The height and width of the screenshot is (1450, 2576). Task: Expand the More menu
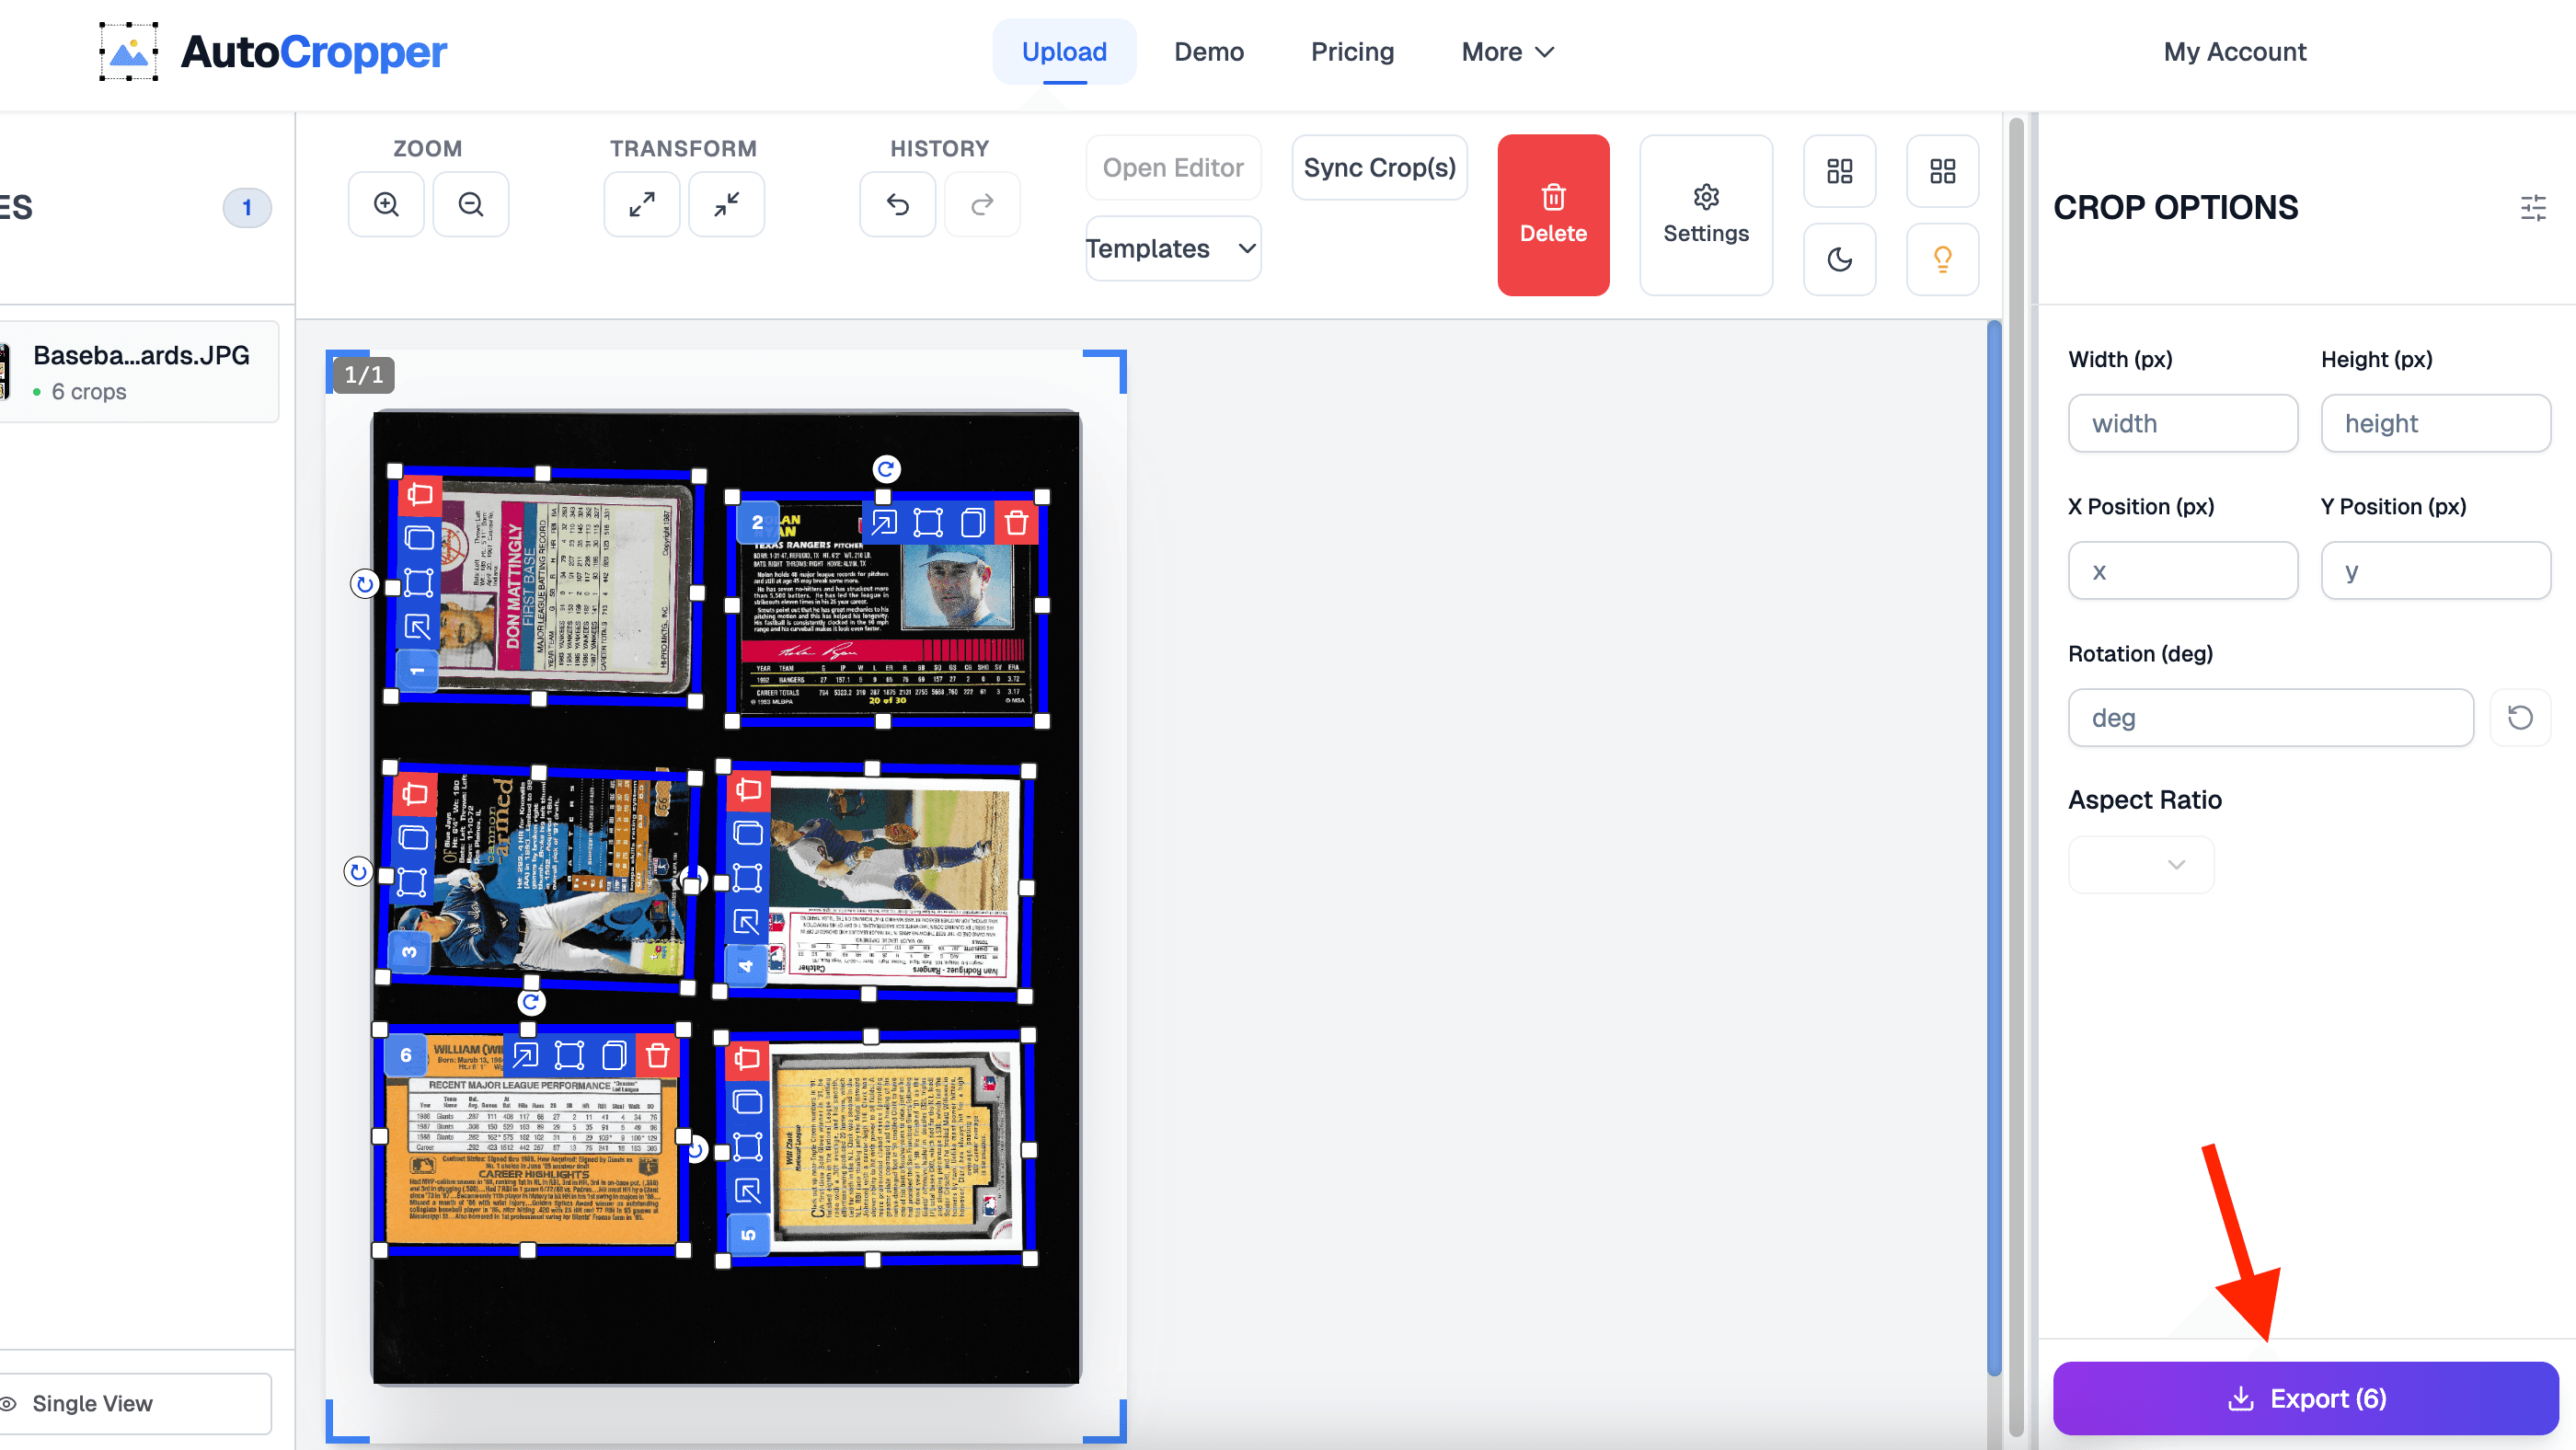(x=1507, y=52)
